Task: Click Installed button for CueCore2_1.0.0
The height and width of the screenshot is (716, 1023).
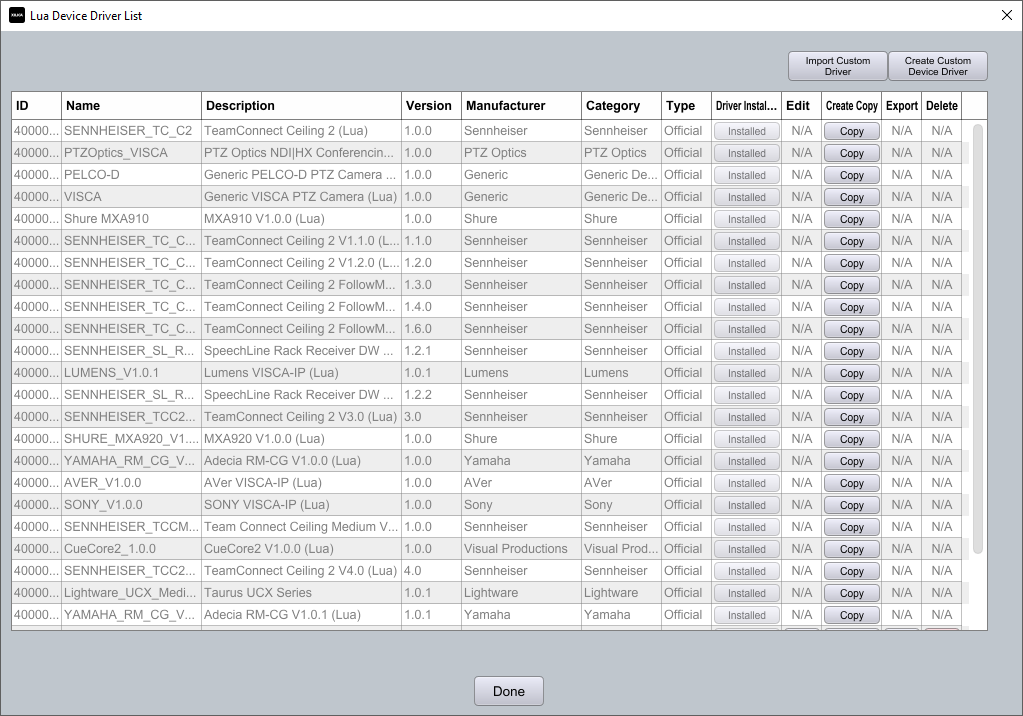Action: click(x=746, y=550)
